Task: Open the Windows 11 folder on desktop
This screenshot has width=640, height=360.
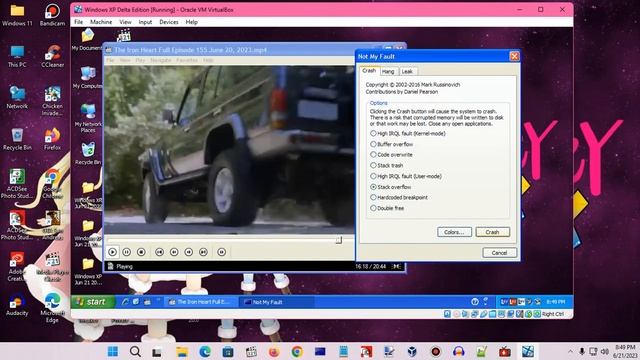Action: pos(17,15)
